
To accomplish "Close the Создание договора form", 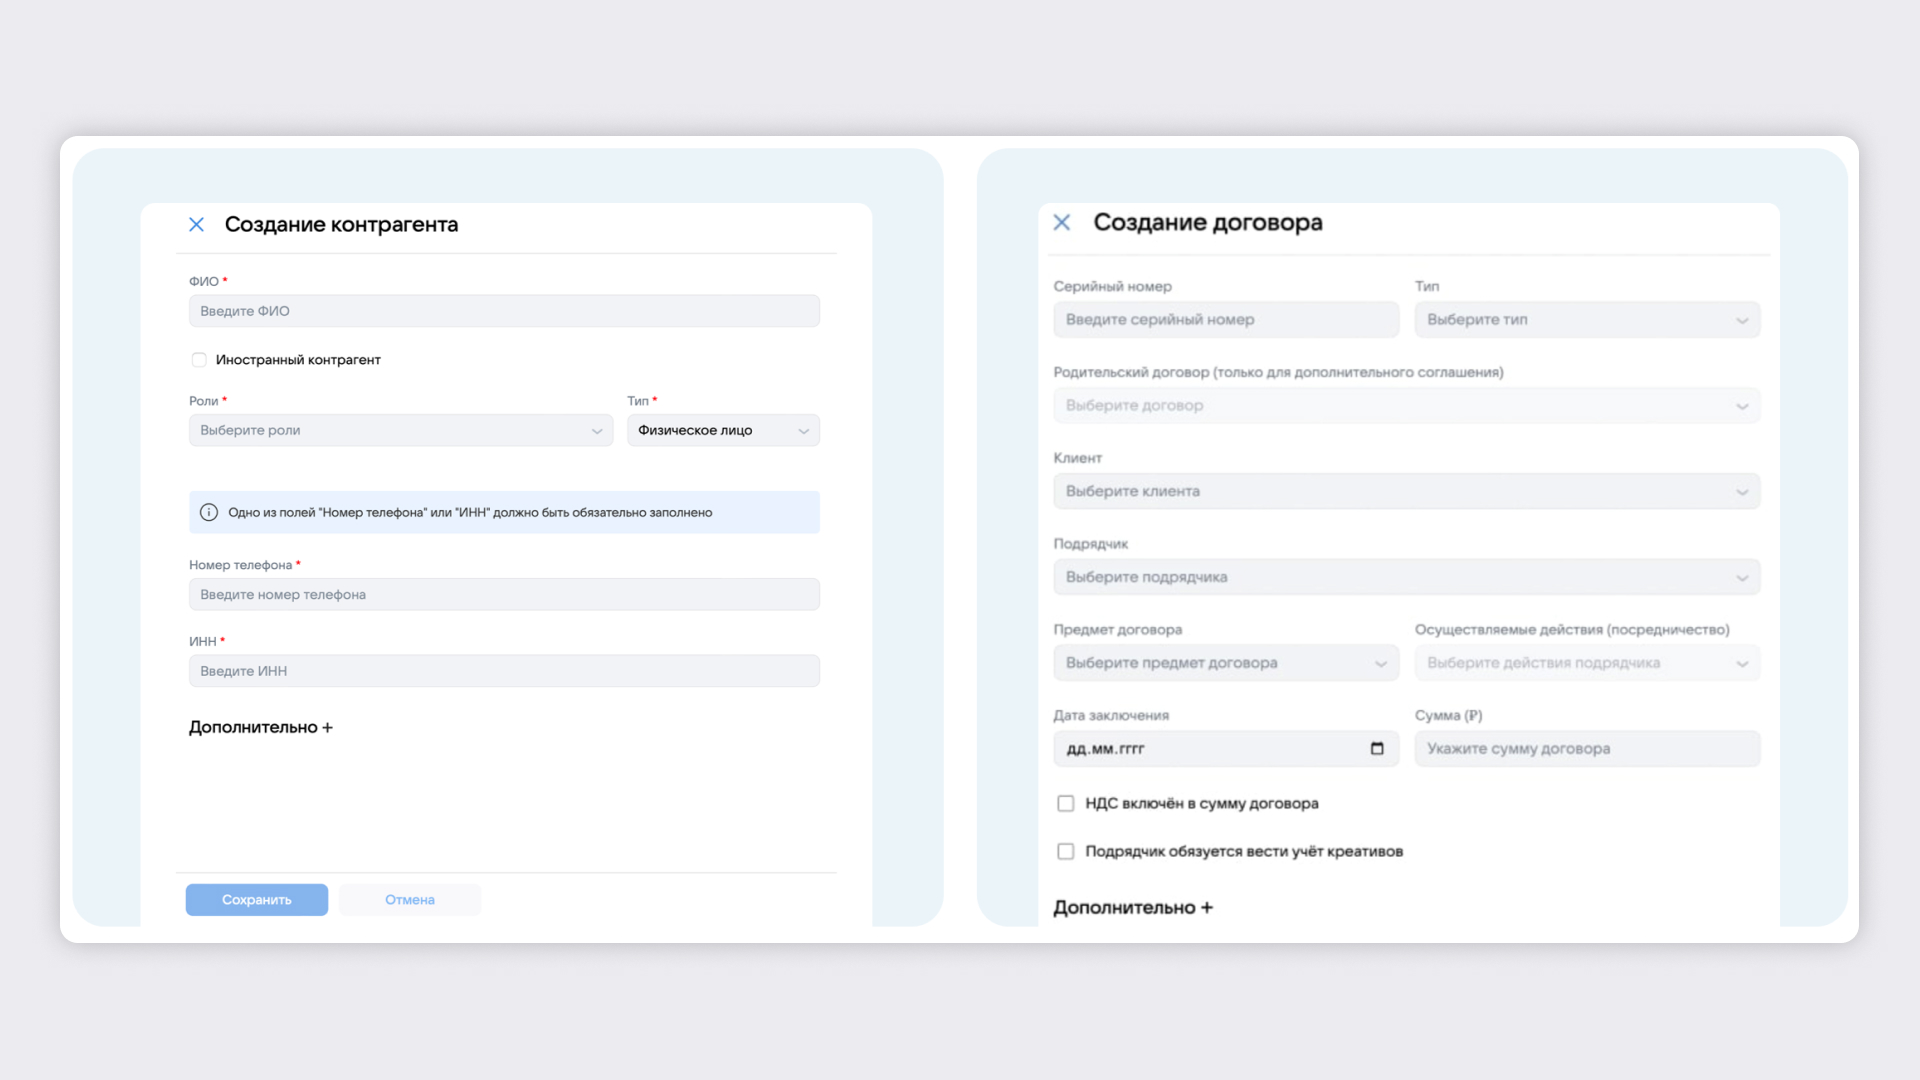I will pyautogui.click(x=1062, y=223).
